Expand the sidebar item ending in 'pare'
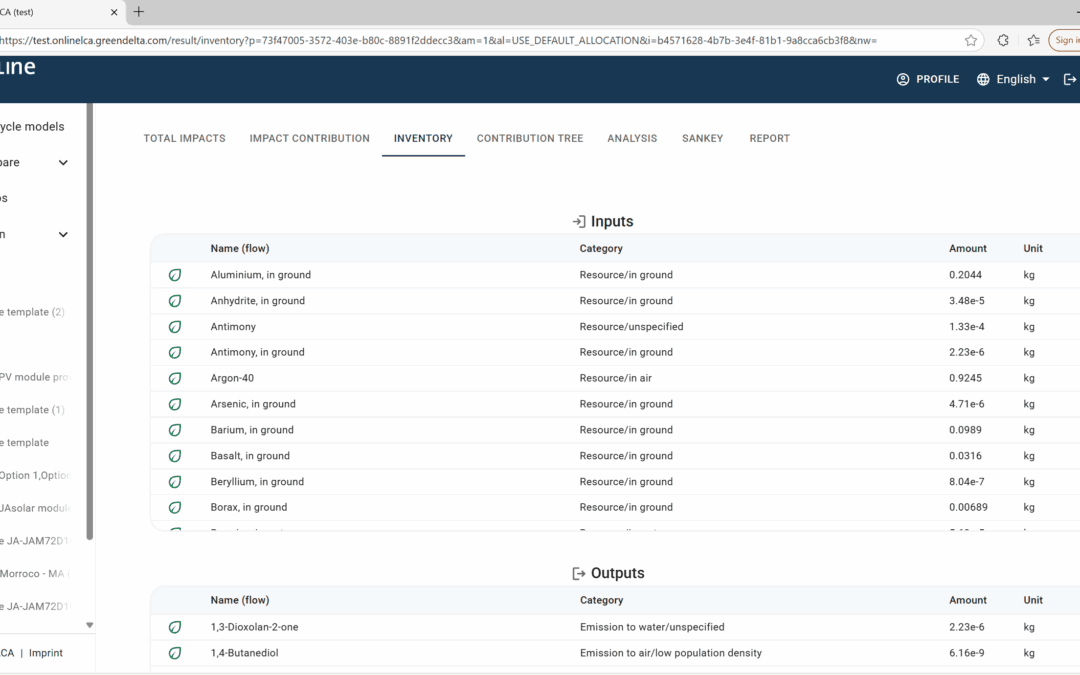Image resolution: width=1080 pixels, height=675 pixels. coord(62,163)
